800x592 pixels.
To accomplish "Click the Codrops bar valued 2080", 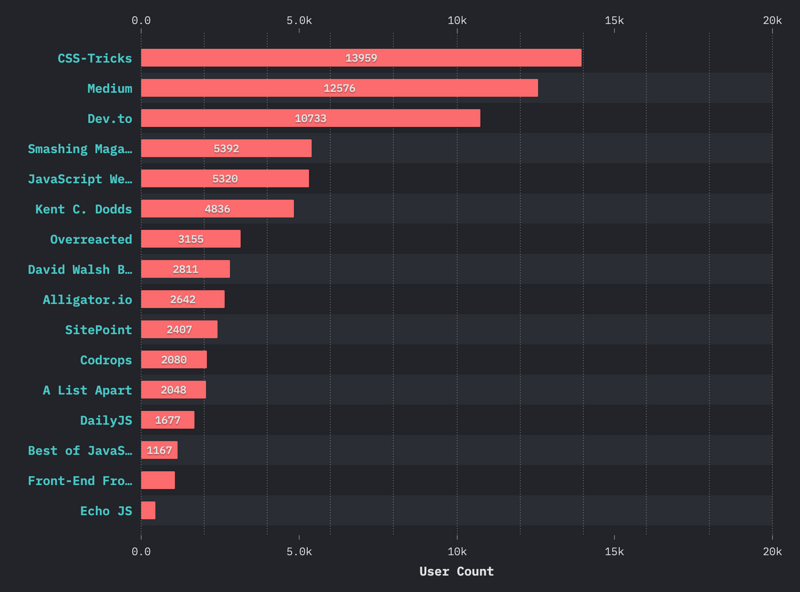I will coord(174,359).
